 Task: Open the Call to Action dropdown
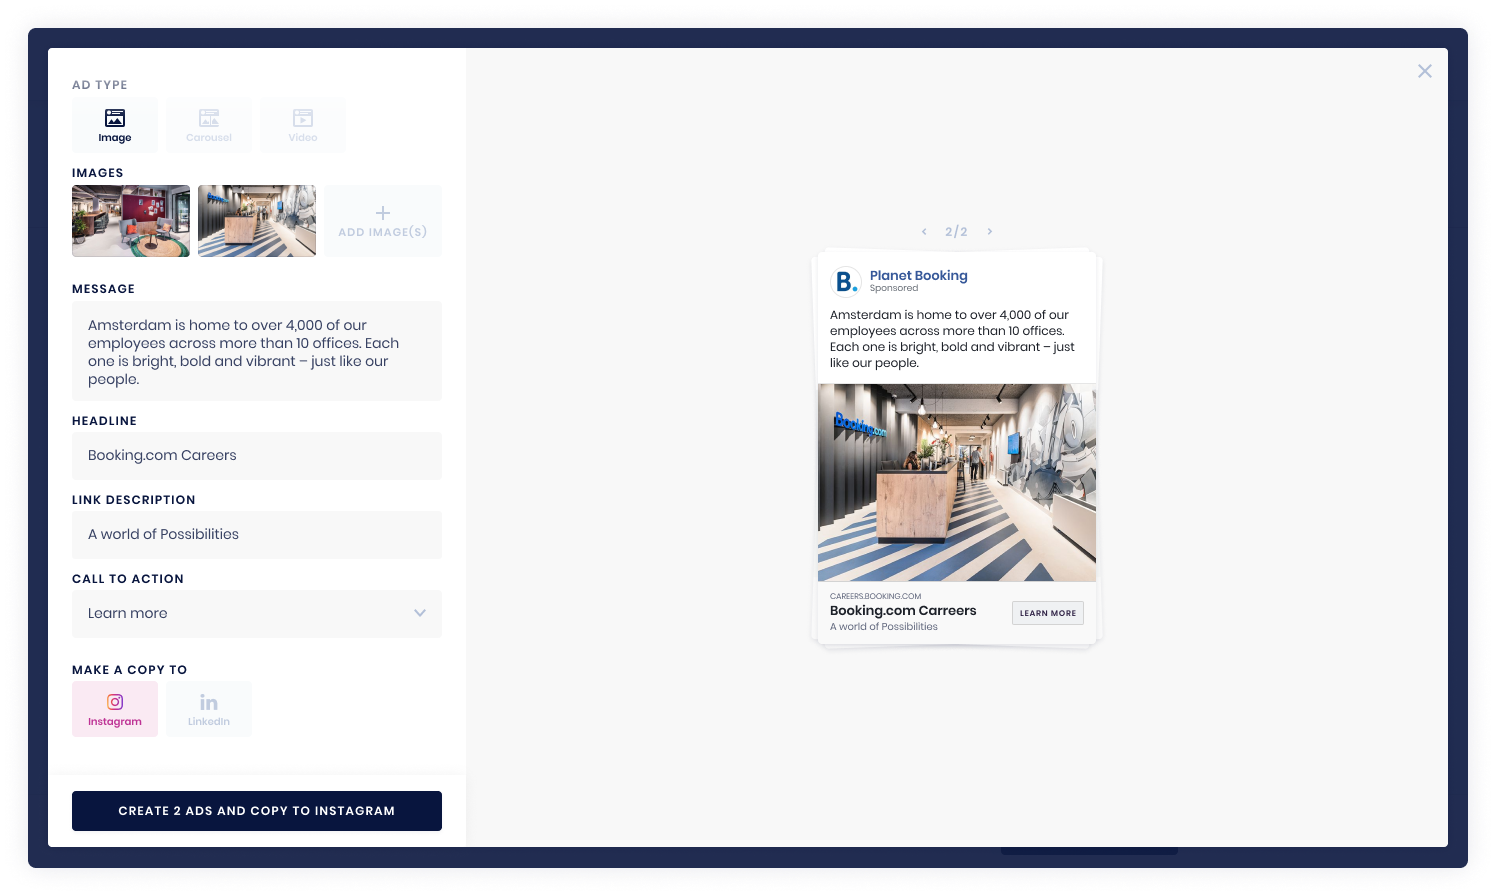coord(257,614)
